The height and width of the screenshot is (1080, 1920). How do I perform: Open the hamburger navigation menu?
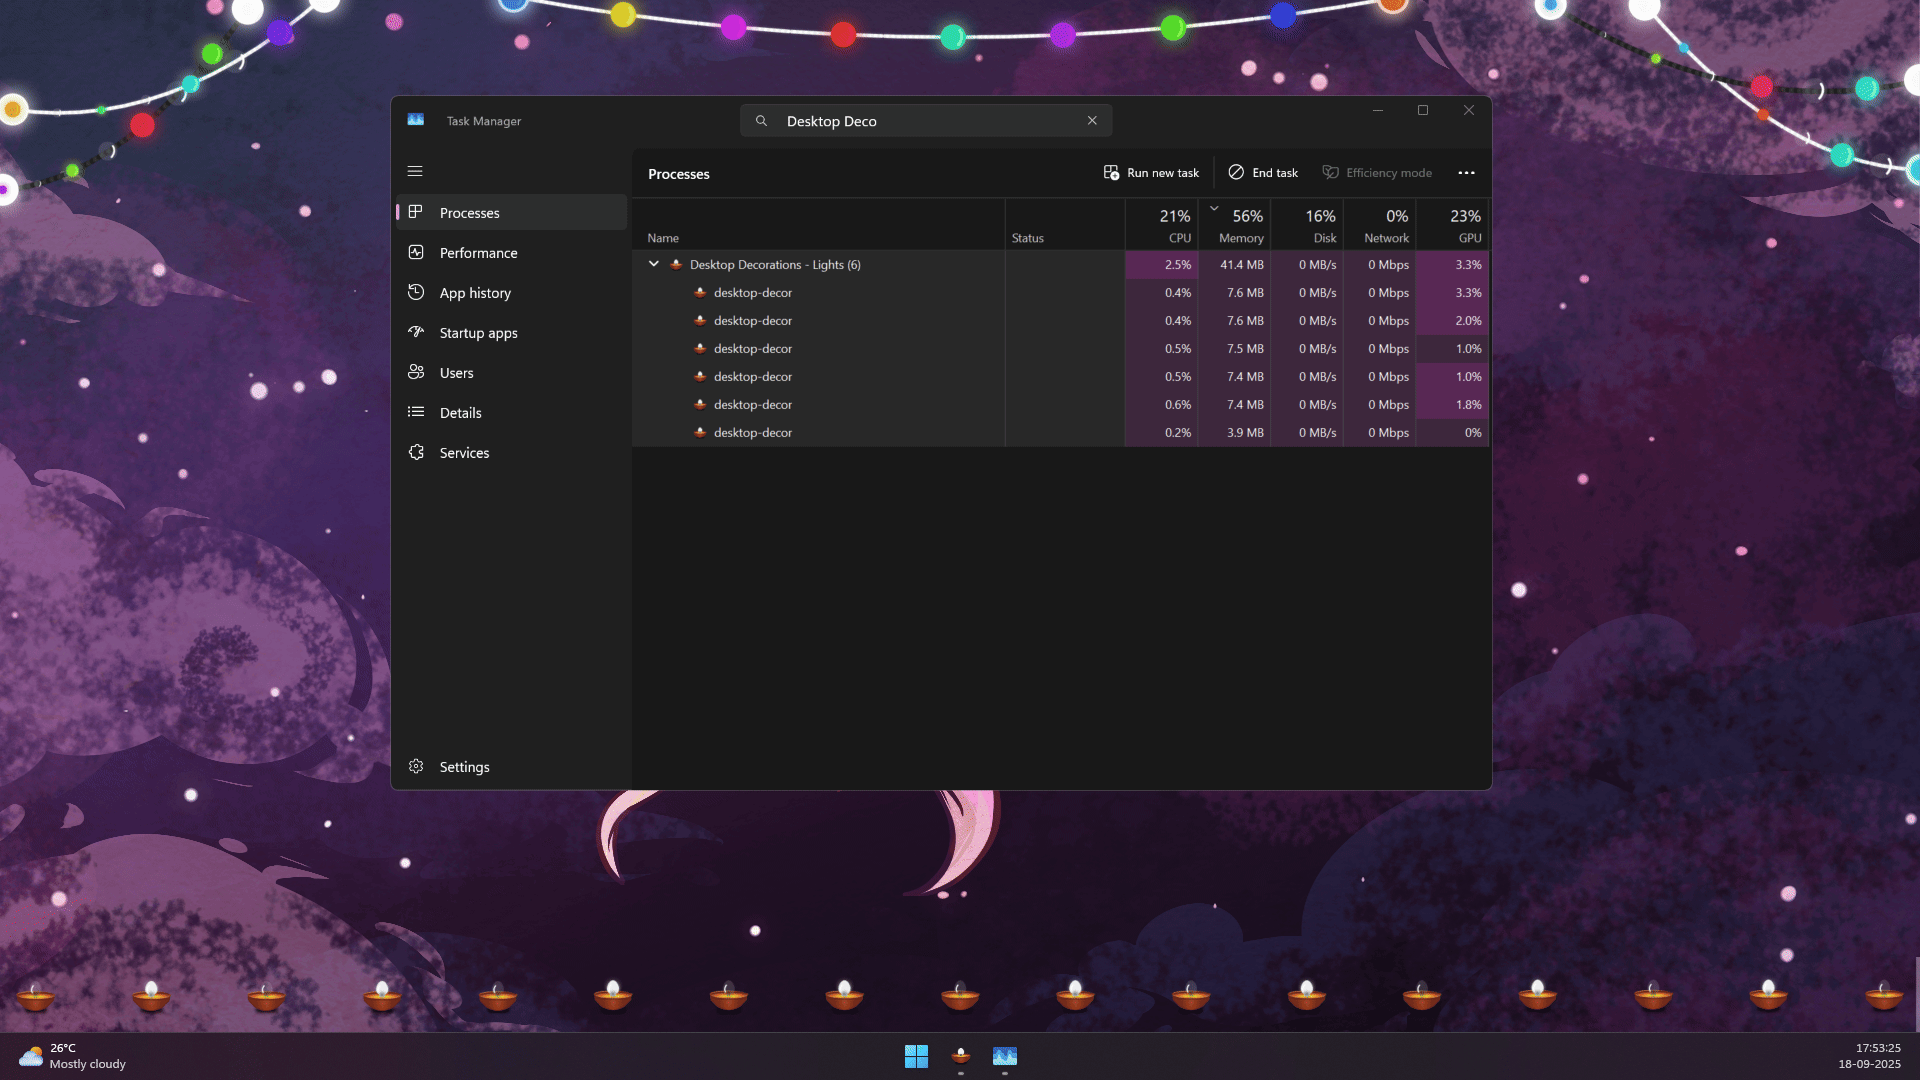415,171
